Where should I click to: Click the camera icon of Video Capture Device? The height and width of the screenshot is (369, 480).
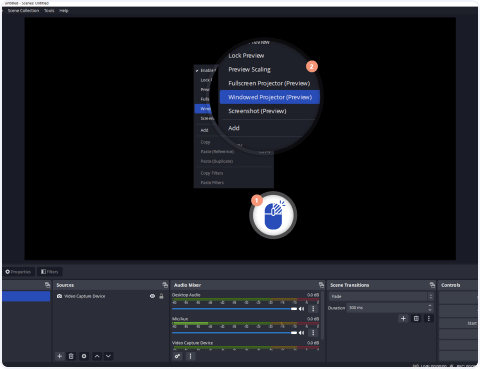[x=59, y=296]
